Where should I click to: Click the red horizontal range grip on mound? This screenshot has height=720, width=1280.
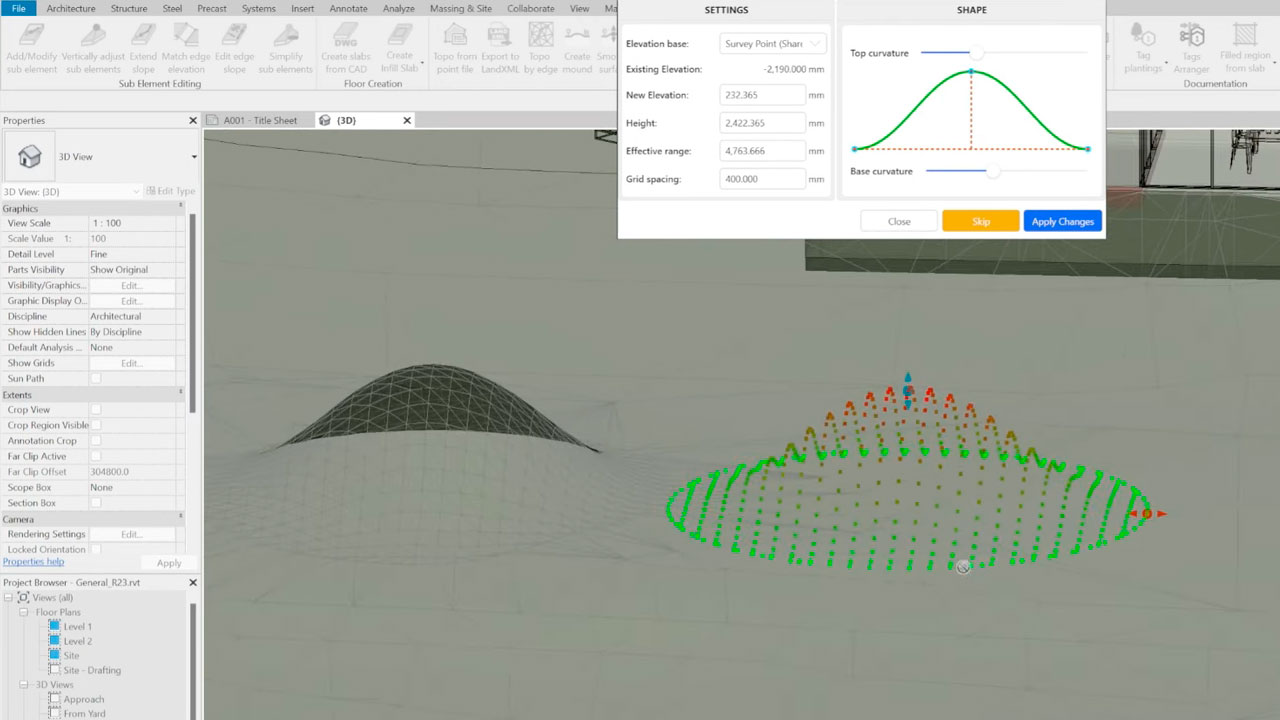(1147, 514)
